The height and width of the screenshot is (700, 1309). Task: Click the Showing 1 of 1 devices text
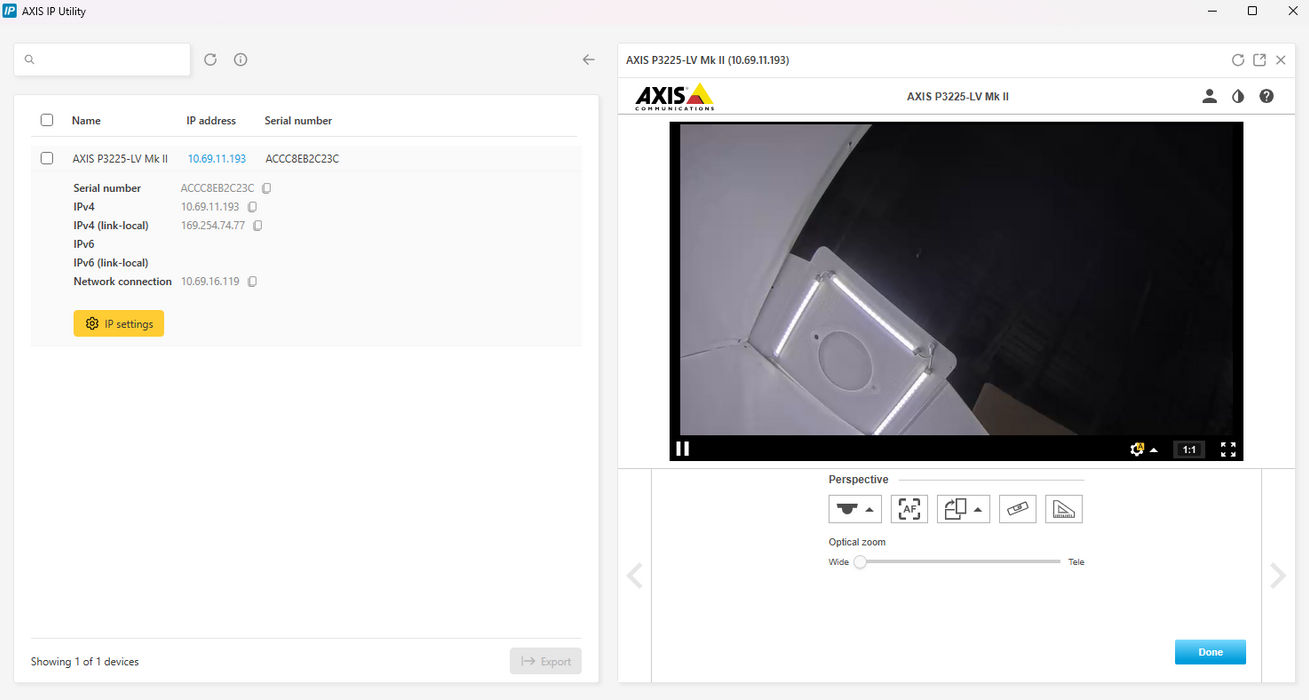tap(85, 662)
